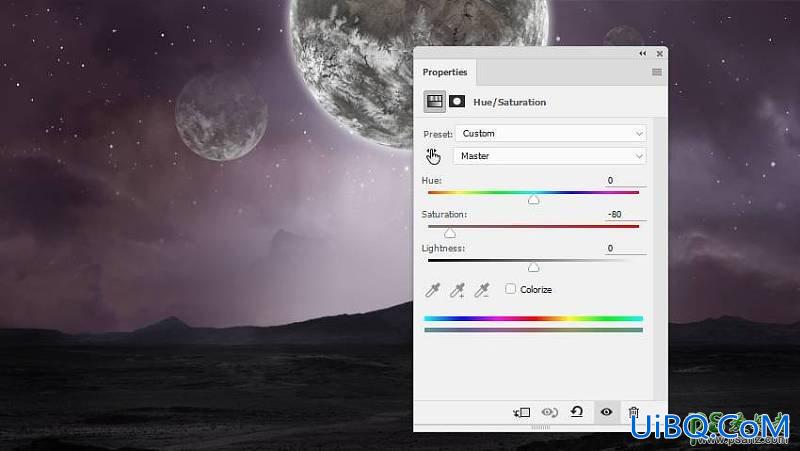
Task: Click the Hue/Saturation title text
Action: [510, 102]
